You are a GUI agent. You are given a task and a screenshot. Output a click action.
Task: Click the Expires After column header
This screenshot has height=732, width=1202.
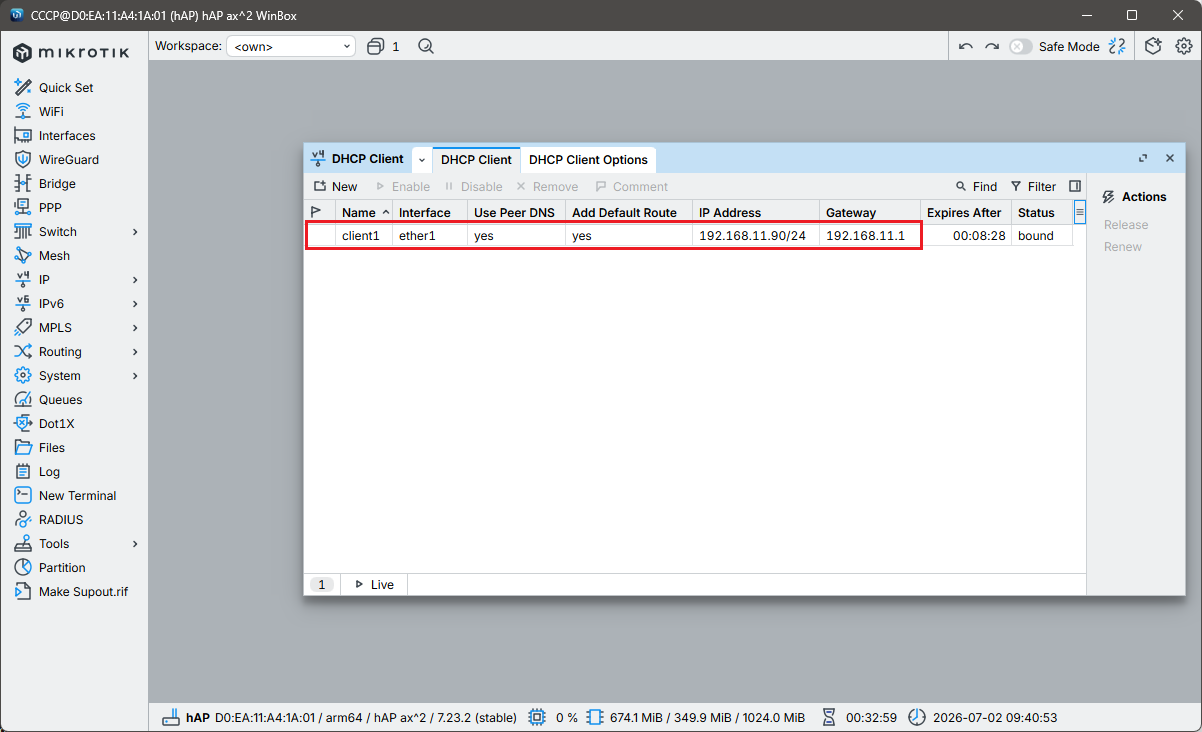pyautogui.click(x=964, y=212)
